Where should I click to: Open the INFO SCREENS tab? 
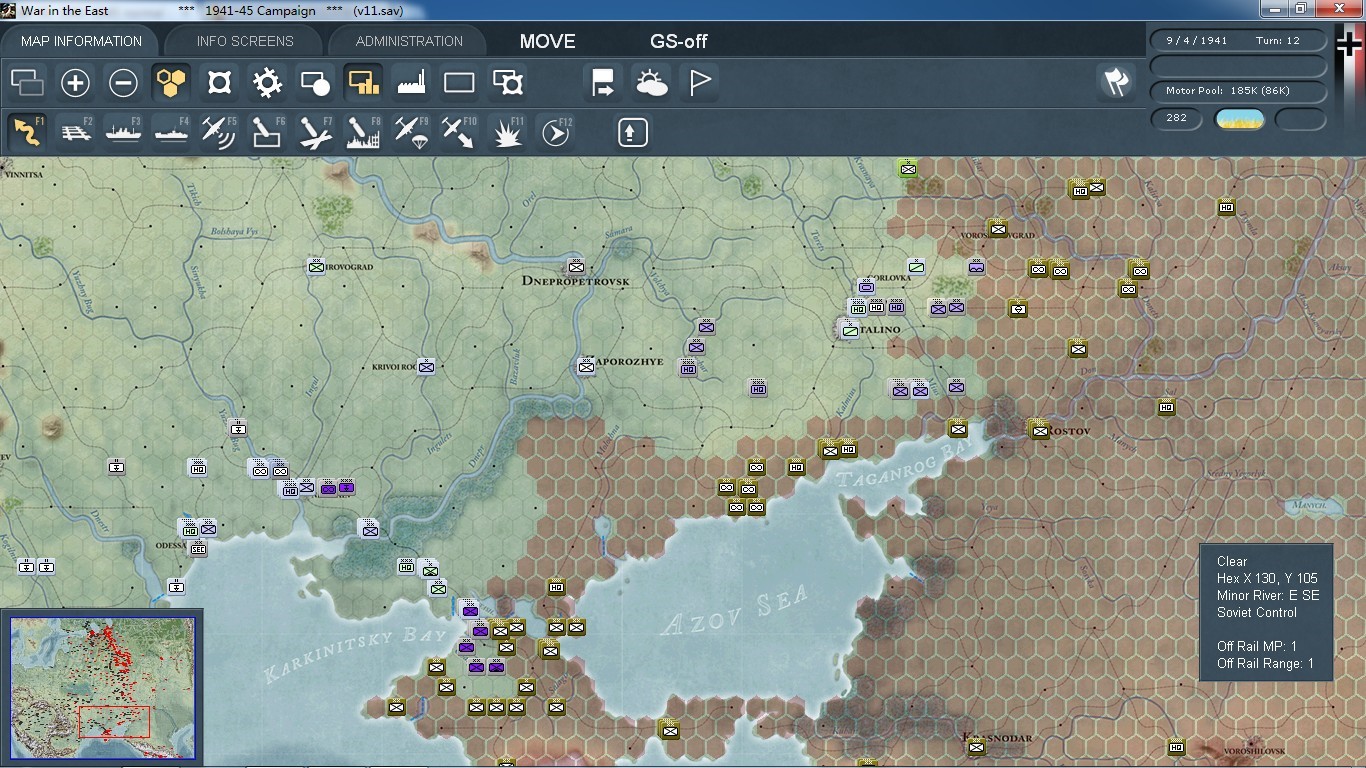[x=245, y=41]
